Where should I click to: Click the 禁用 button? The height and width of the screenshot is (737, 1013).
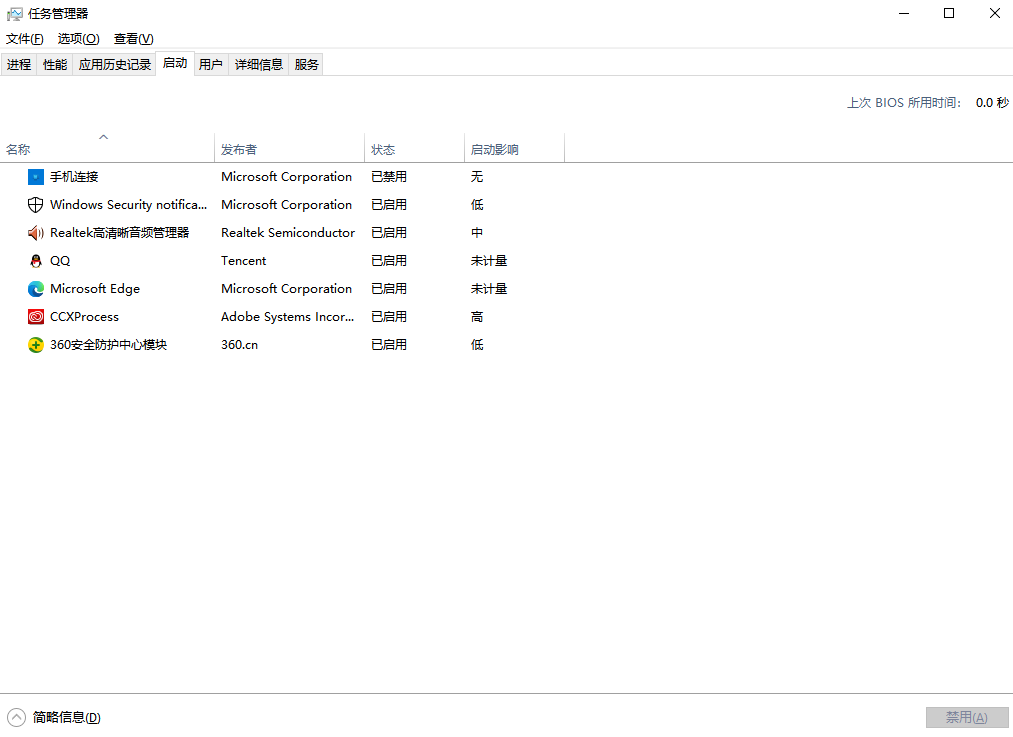point(967,717)
